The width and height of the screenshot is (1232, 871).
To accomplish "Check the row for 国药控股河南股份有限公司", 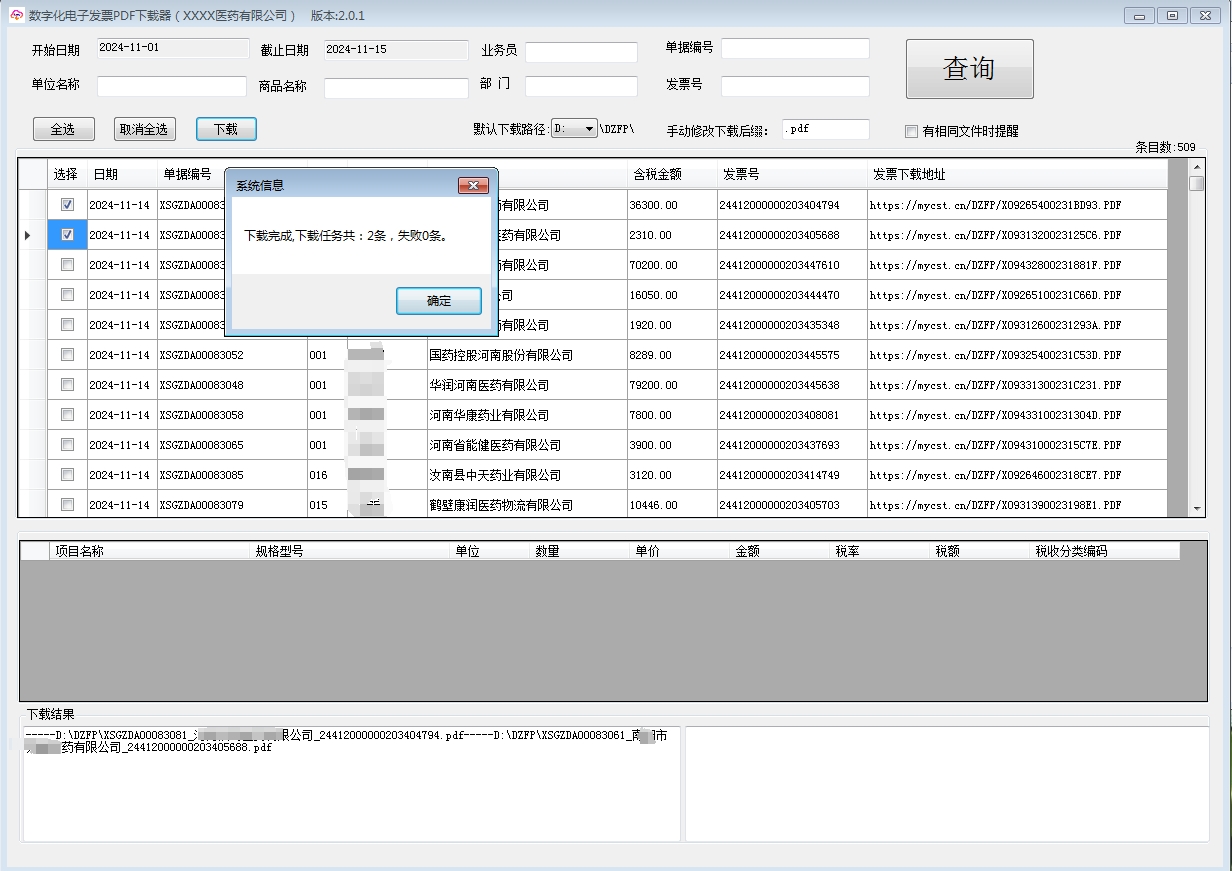I will 66,354.
